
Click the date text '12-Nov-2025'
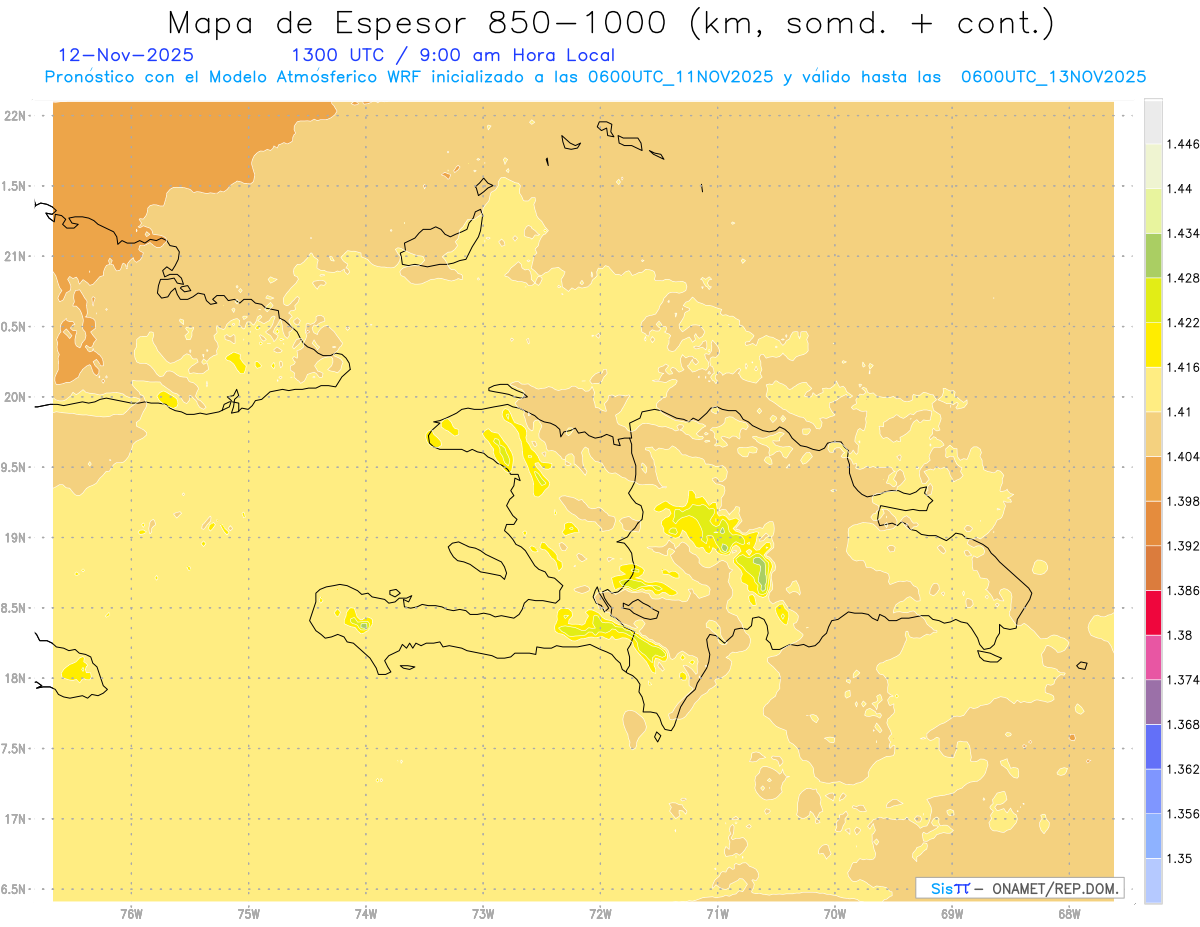click(x=126, y=55)
